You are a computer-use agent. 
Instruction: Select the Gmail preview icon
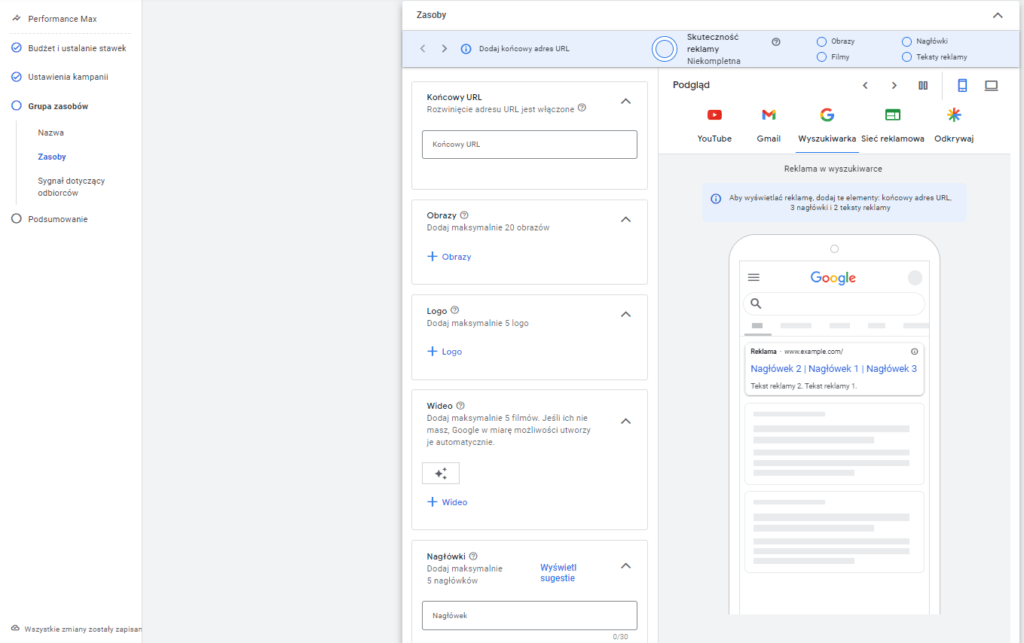click(x=768, y=115)
